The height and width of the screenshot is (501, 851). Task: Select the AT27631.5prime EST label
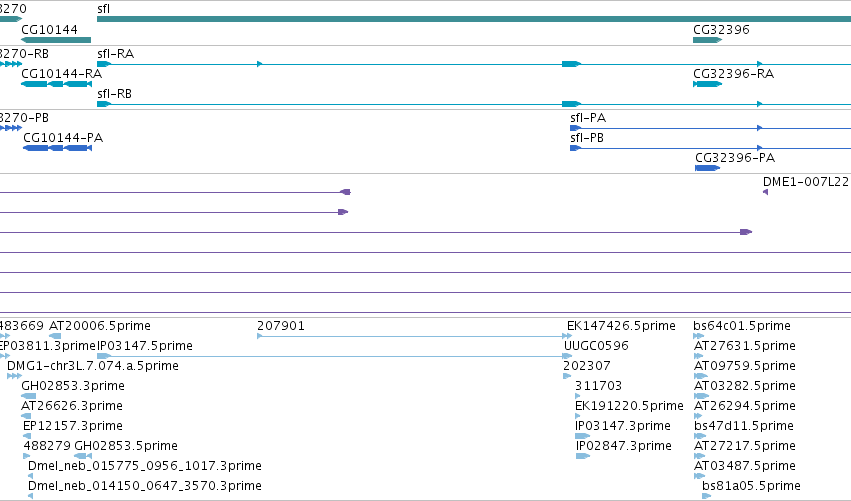click(x=745, y=346)
